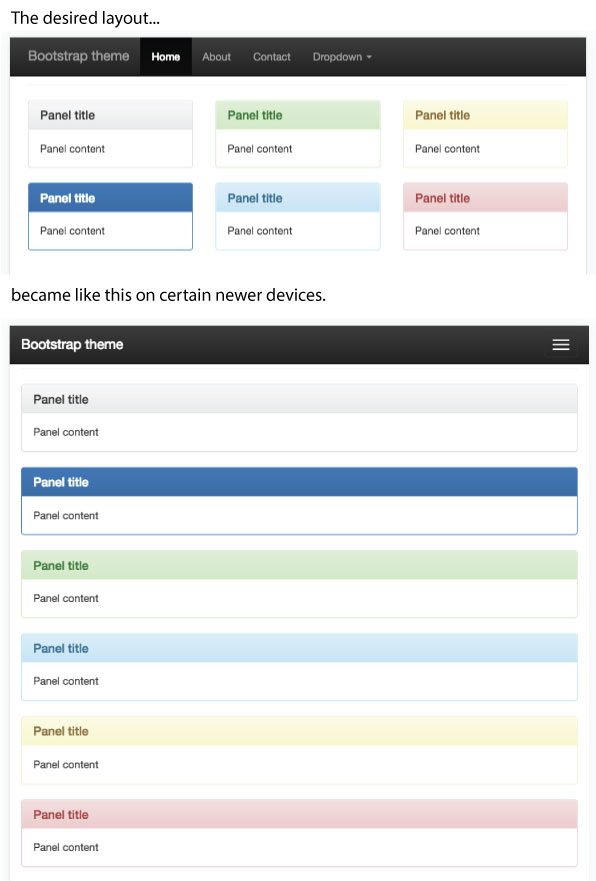Image resolution: width=596 pixels, height=881 pixels.
Task: Select the green Panel title in desktop grid
Action: tap(254, 115)
